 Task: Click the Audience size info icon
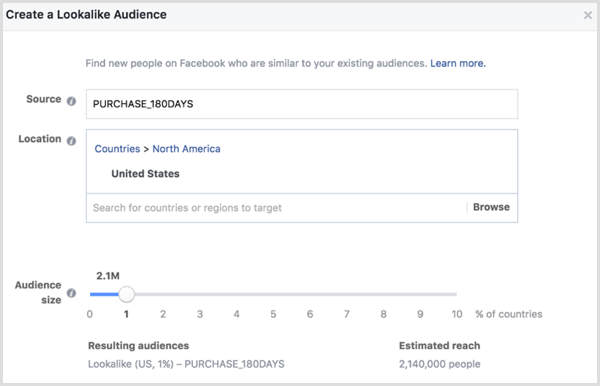coord(71,293)
